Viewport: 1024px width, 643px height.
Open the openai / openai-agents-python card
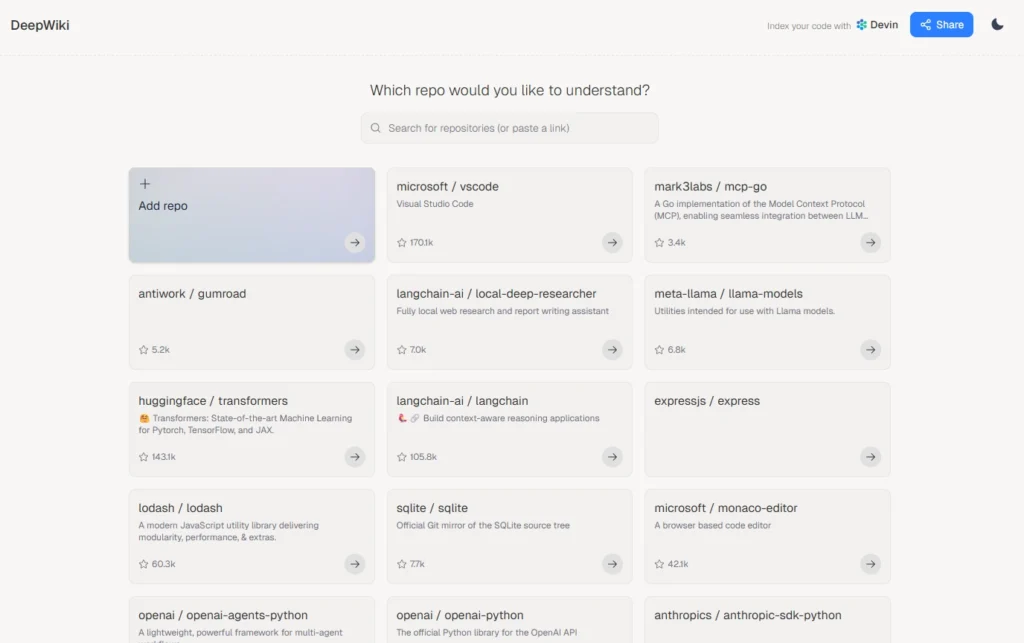[x=251, y=620]
